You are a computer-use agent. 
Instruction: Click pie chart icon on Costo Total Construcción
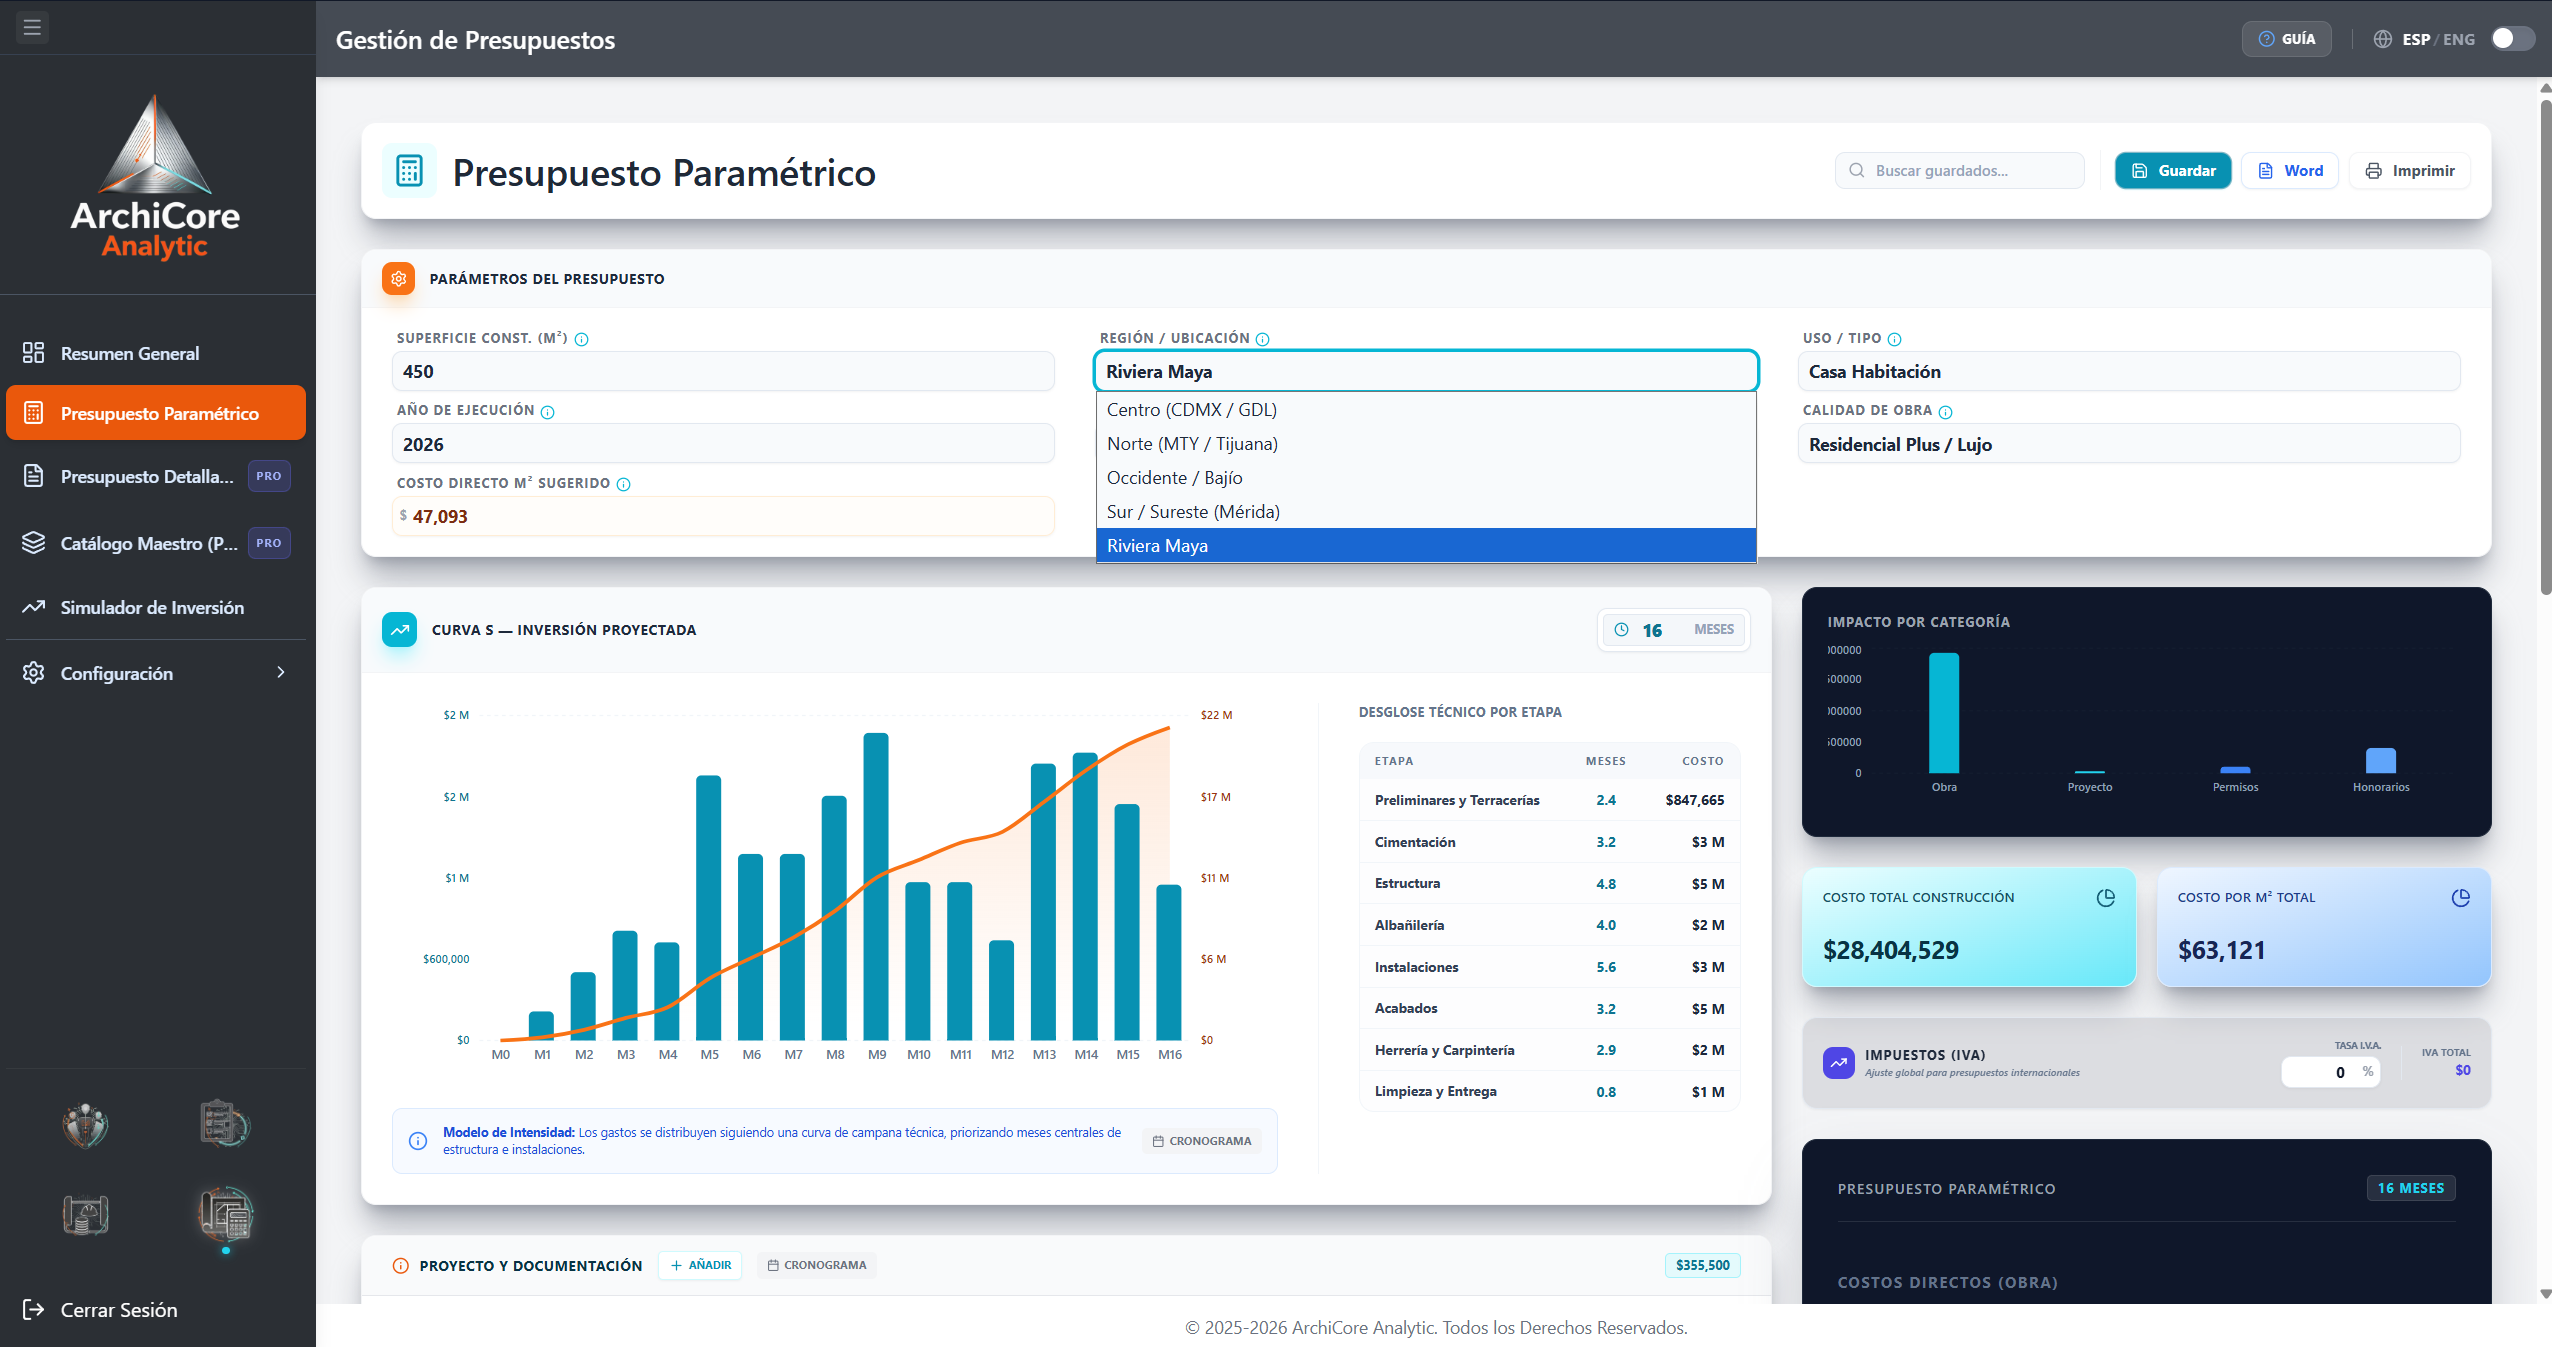[x=2106, y=898]
